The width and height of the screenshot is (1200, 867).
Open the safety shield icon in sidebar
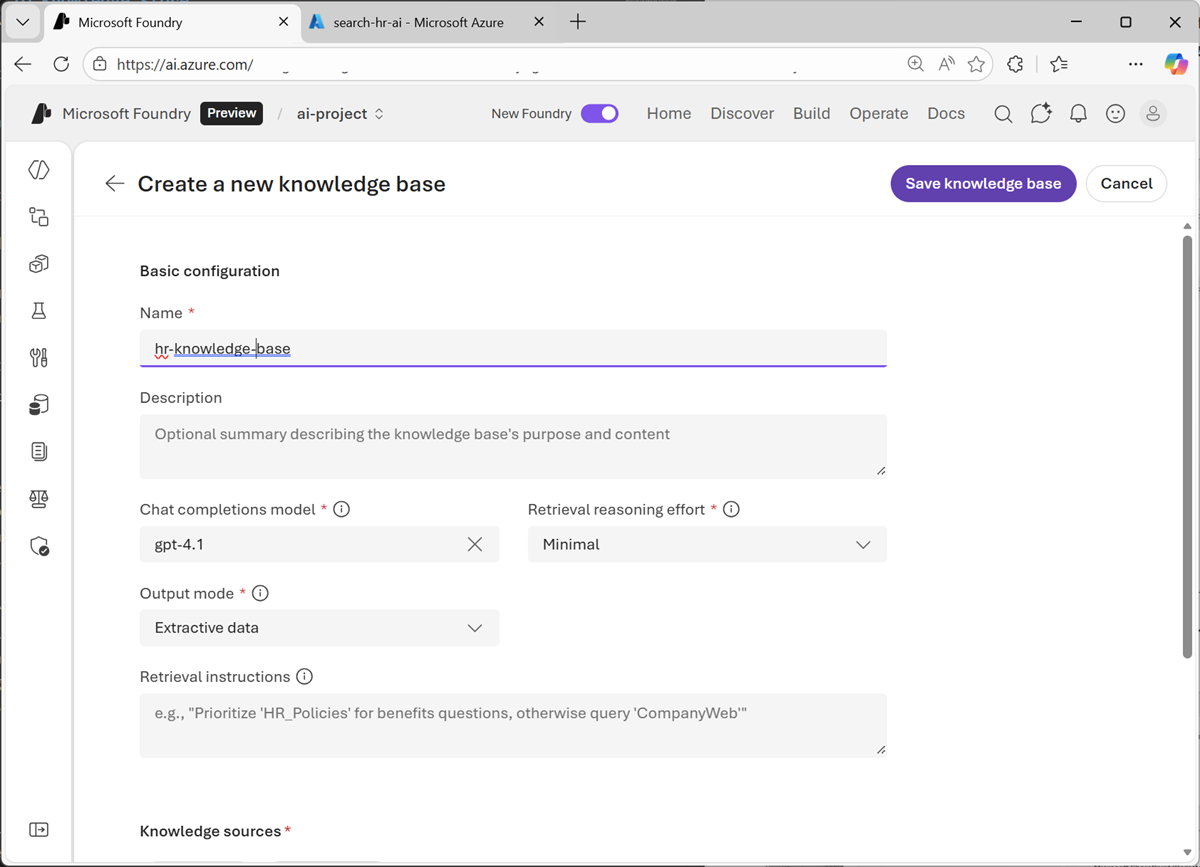(x=39, y=546)
